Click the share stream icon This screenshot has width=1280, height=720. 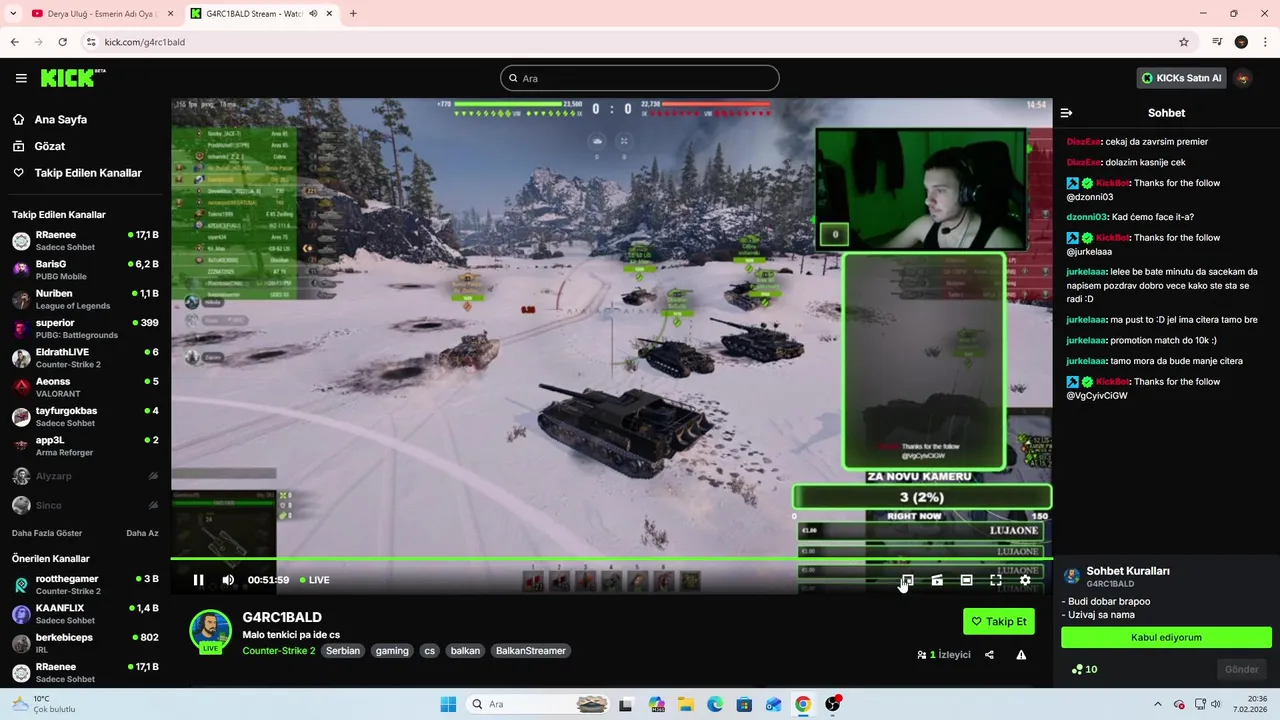[989, 655]
